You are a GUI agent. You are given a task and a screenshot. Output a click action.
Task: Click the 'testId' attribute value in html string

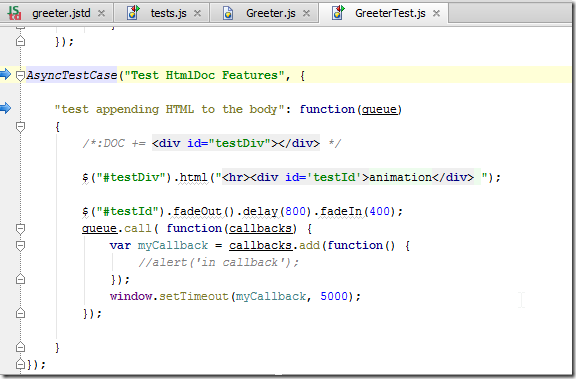(334, 177)
